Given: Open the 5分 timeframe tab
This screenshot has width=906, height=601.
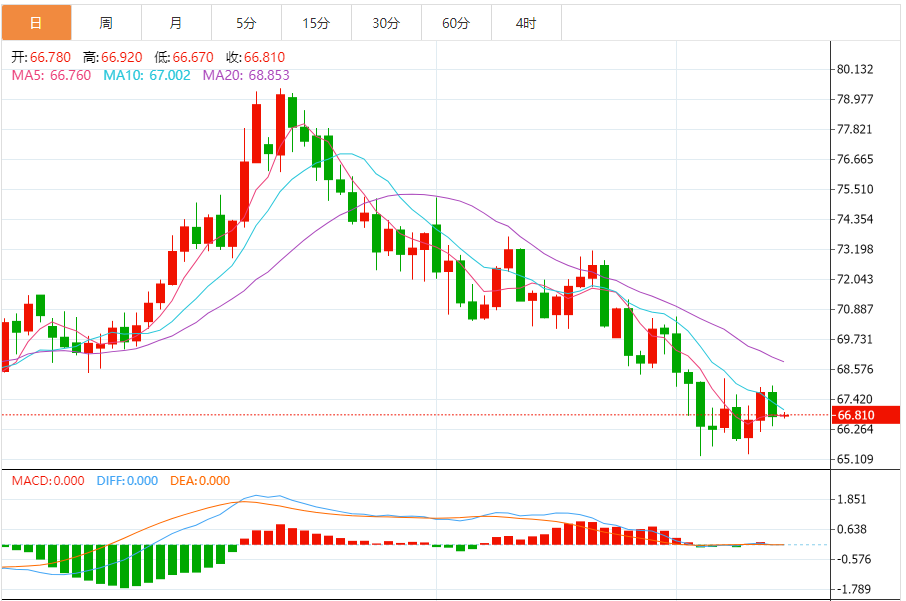Looking at the screenshot, I should coord(246,23).
